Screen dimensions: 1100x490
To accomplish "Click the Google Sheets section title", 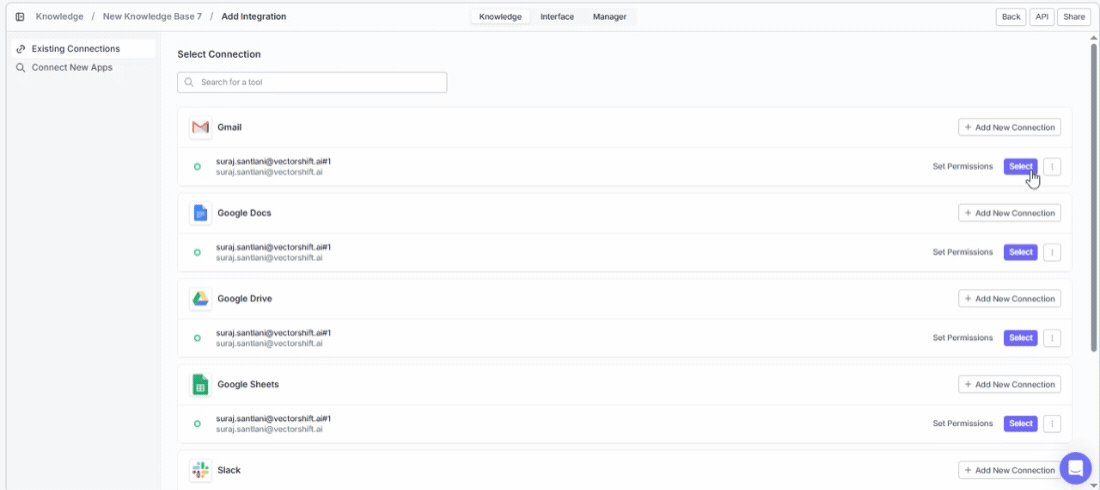I will (248, 385).
